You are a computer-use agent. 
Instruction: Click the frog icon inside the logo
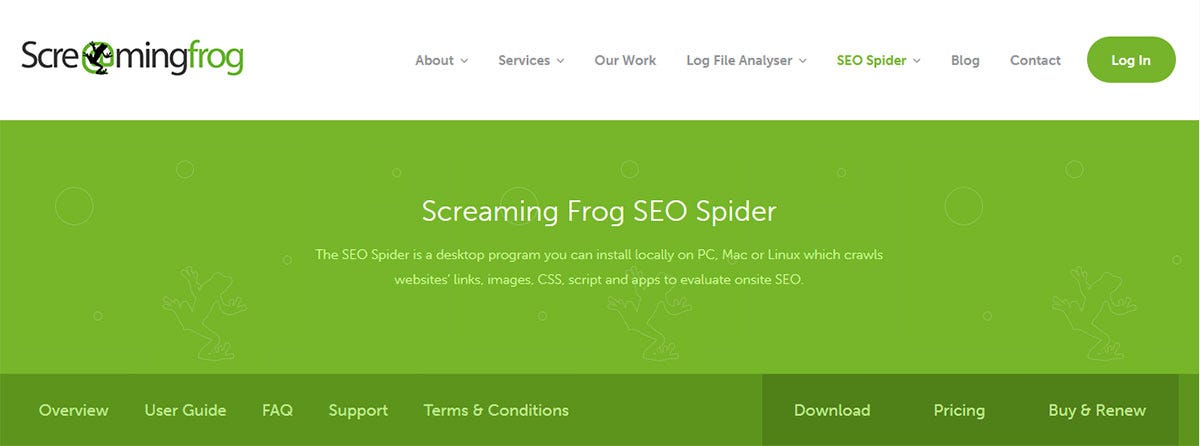point(97,59)
